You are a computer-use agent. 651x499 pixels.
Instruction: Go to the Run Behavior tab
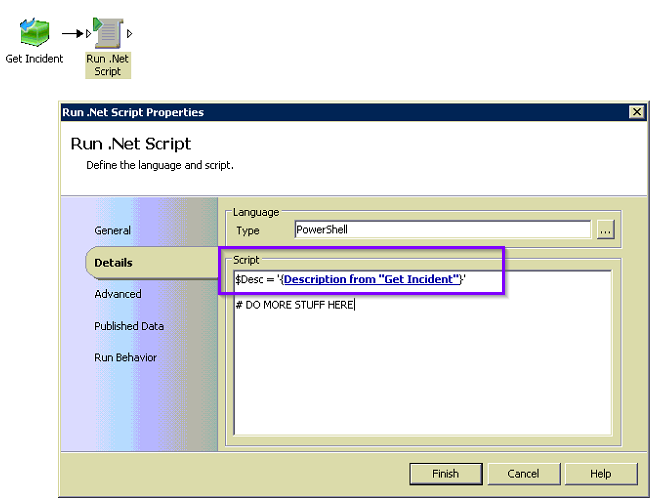125,357
